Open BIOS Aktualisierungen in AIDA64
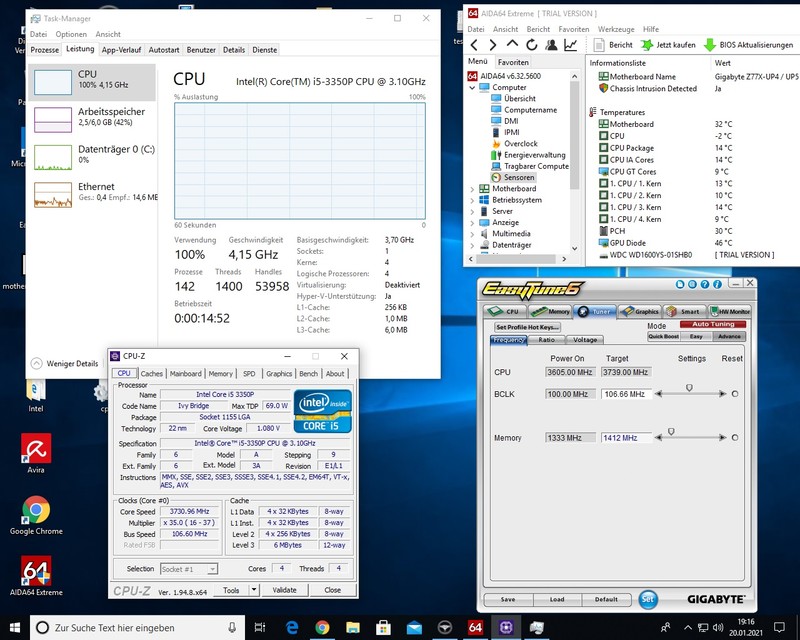Screen dimensions: 800x640 [748, 45]
